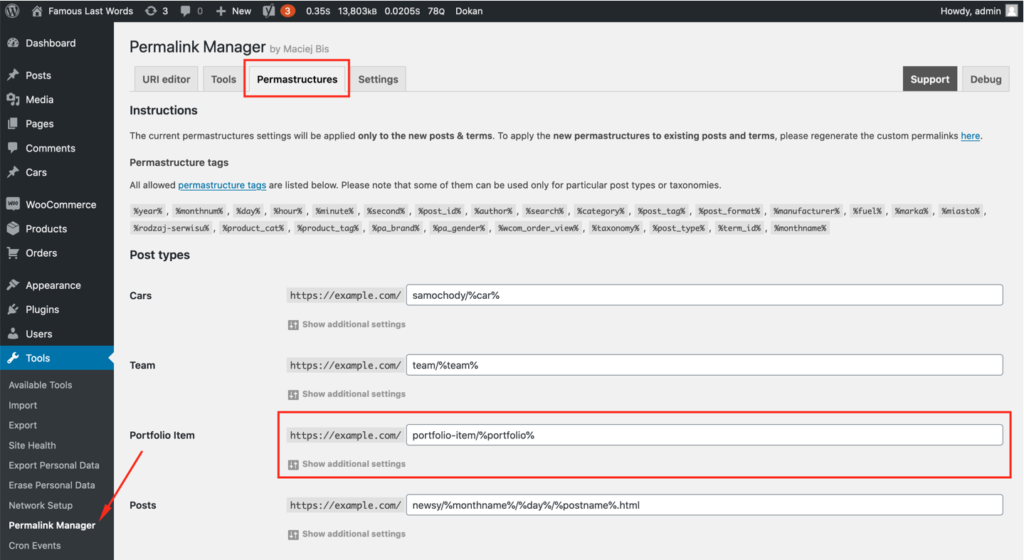Click the home icon for Famous Last Words
Viewport: 1024px width, 560px height.
tap(37, 11)
